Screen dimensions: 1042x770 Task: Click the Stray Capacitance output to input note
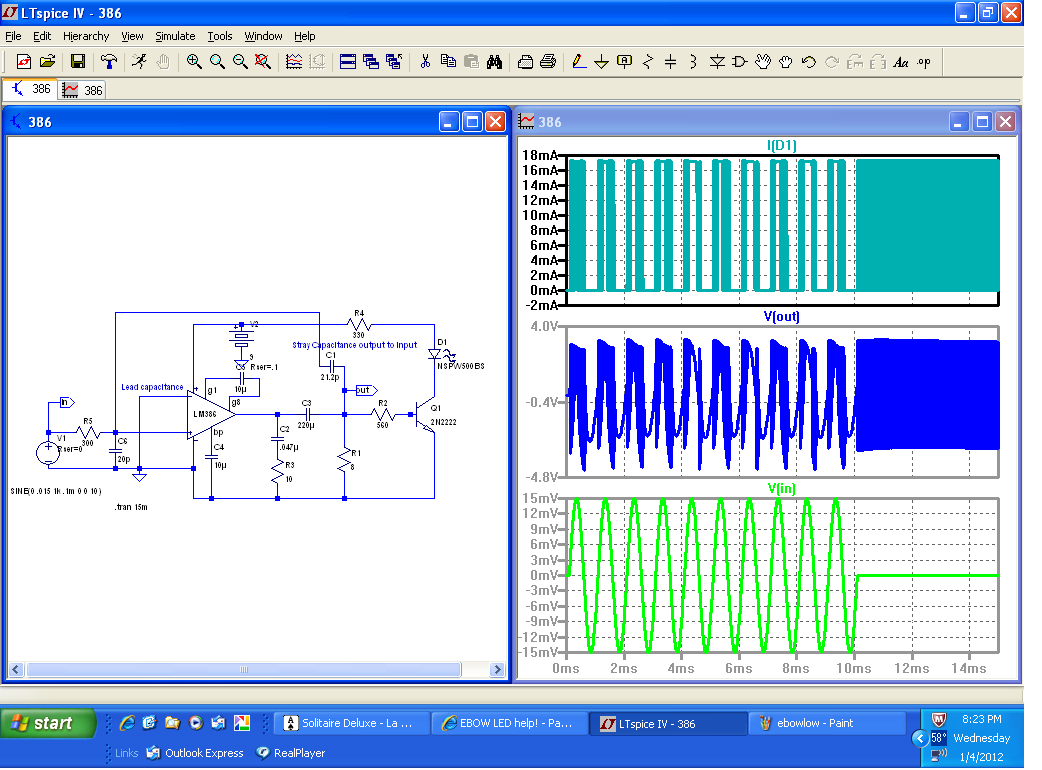[x=355, y=345]
